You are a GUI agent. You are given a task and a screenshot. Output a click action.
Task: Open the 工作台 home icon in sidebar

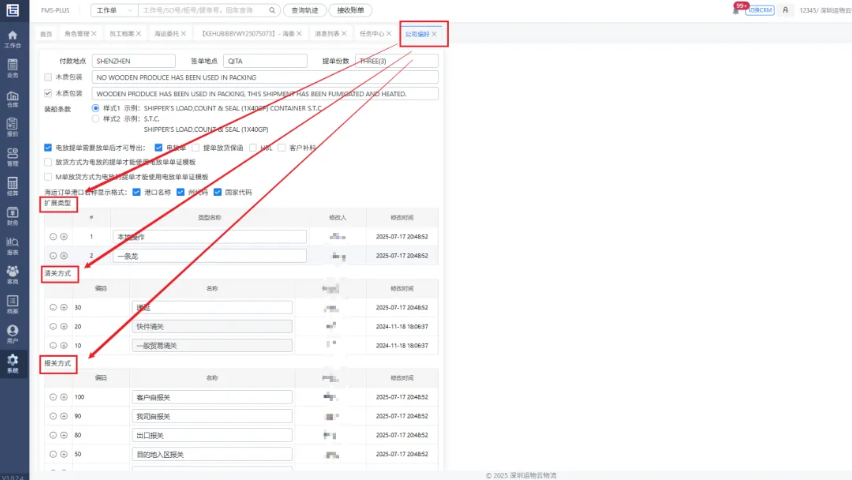tap(12, 38)
